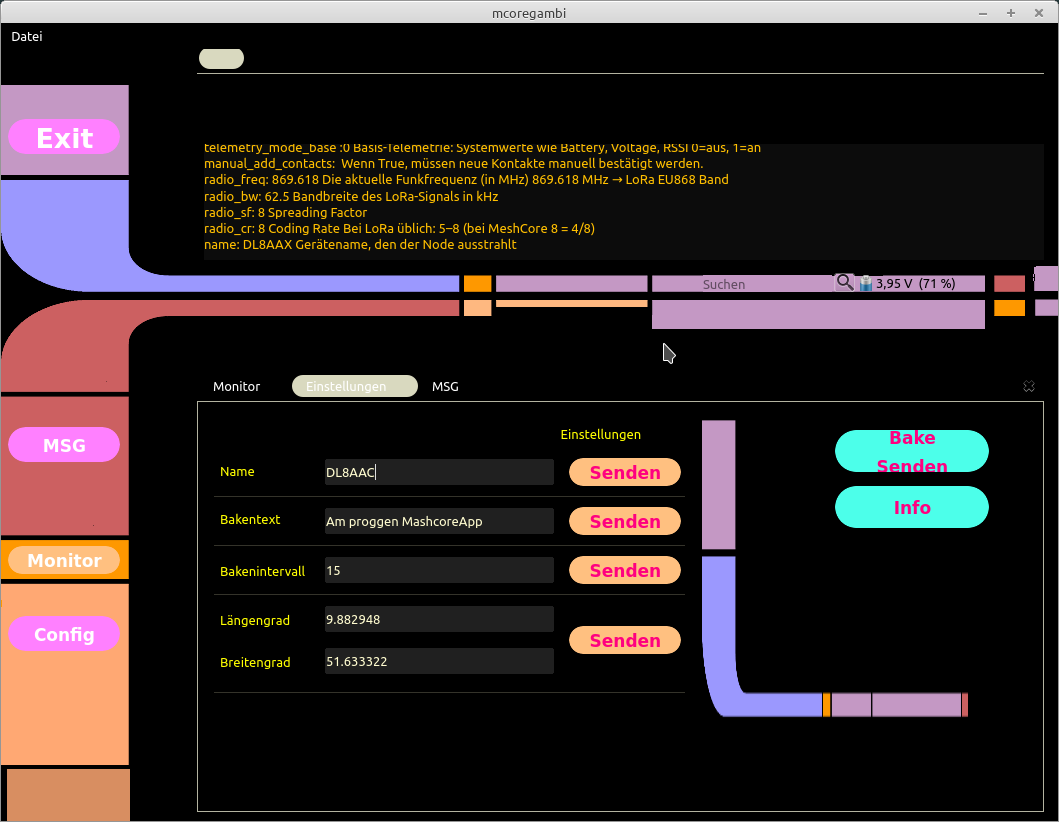This screenshot has width=1059, height=822.
Task: Click into the Längengrad input field
Action: point(439,619)
